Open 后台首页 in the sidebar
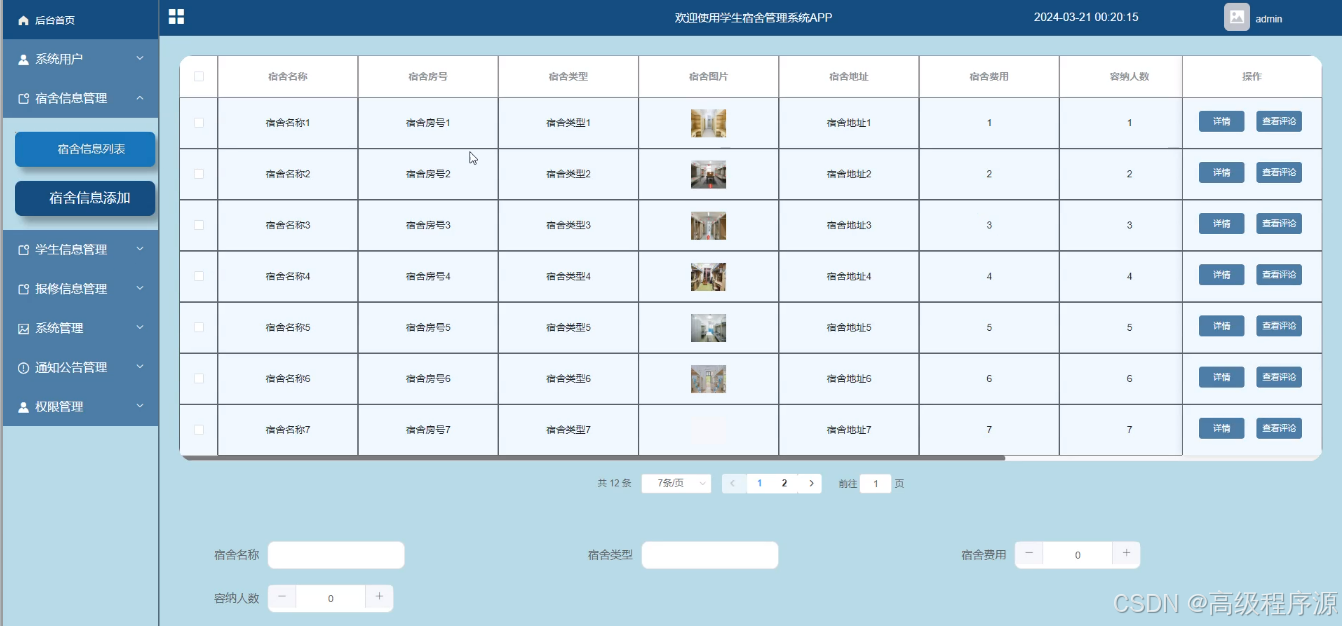Viewport: 1342px width, 626px height. pos(80,20)
